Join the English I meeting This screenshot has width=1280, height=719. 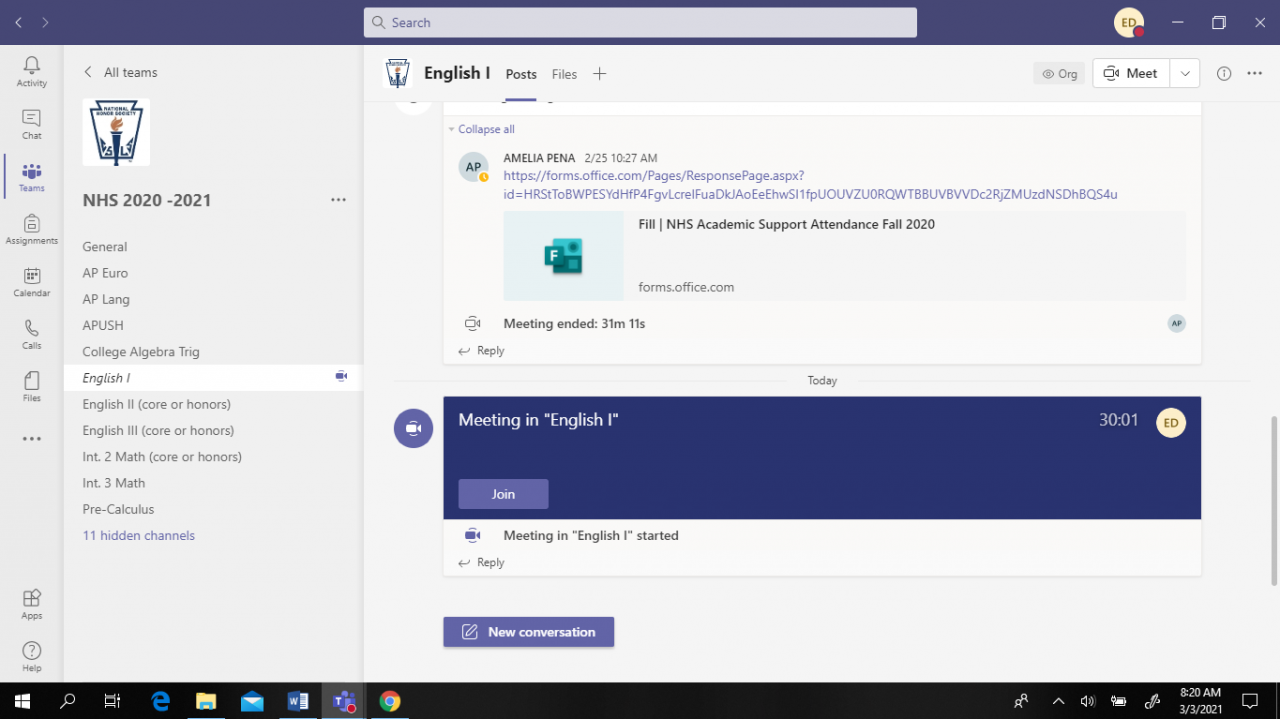(x=503, y=494)
